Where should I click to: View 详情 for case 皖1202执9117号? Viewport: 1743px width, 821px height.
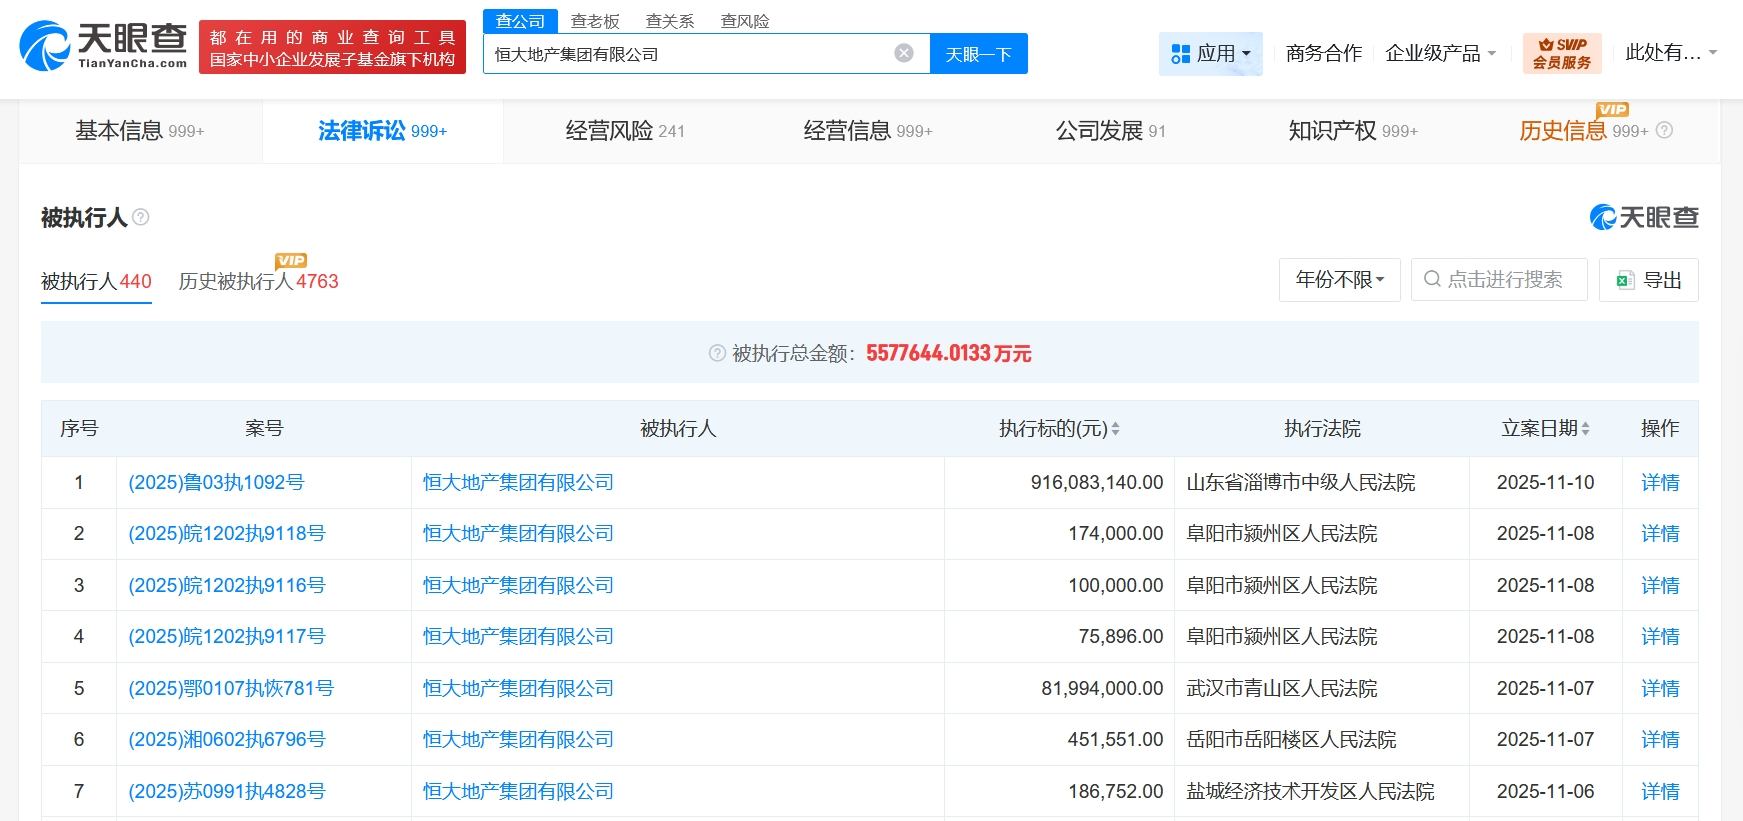tap(1660, 637)
